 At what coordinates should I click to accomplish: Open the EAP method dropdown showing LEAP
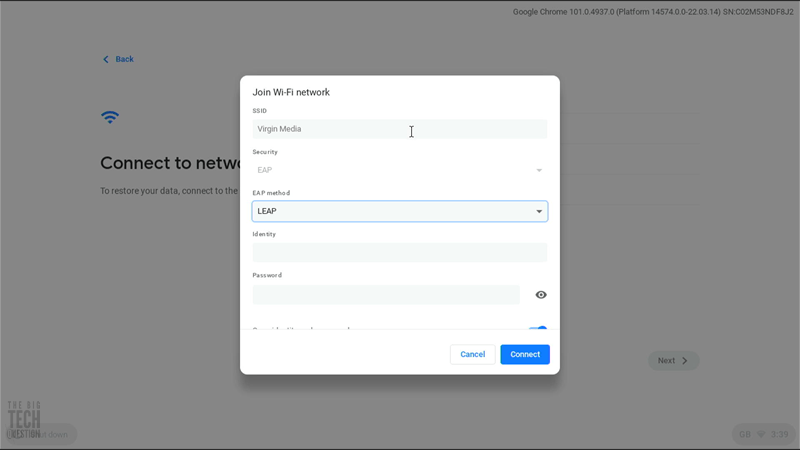399,211
